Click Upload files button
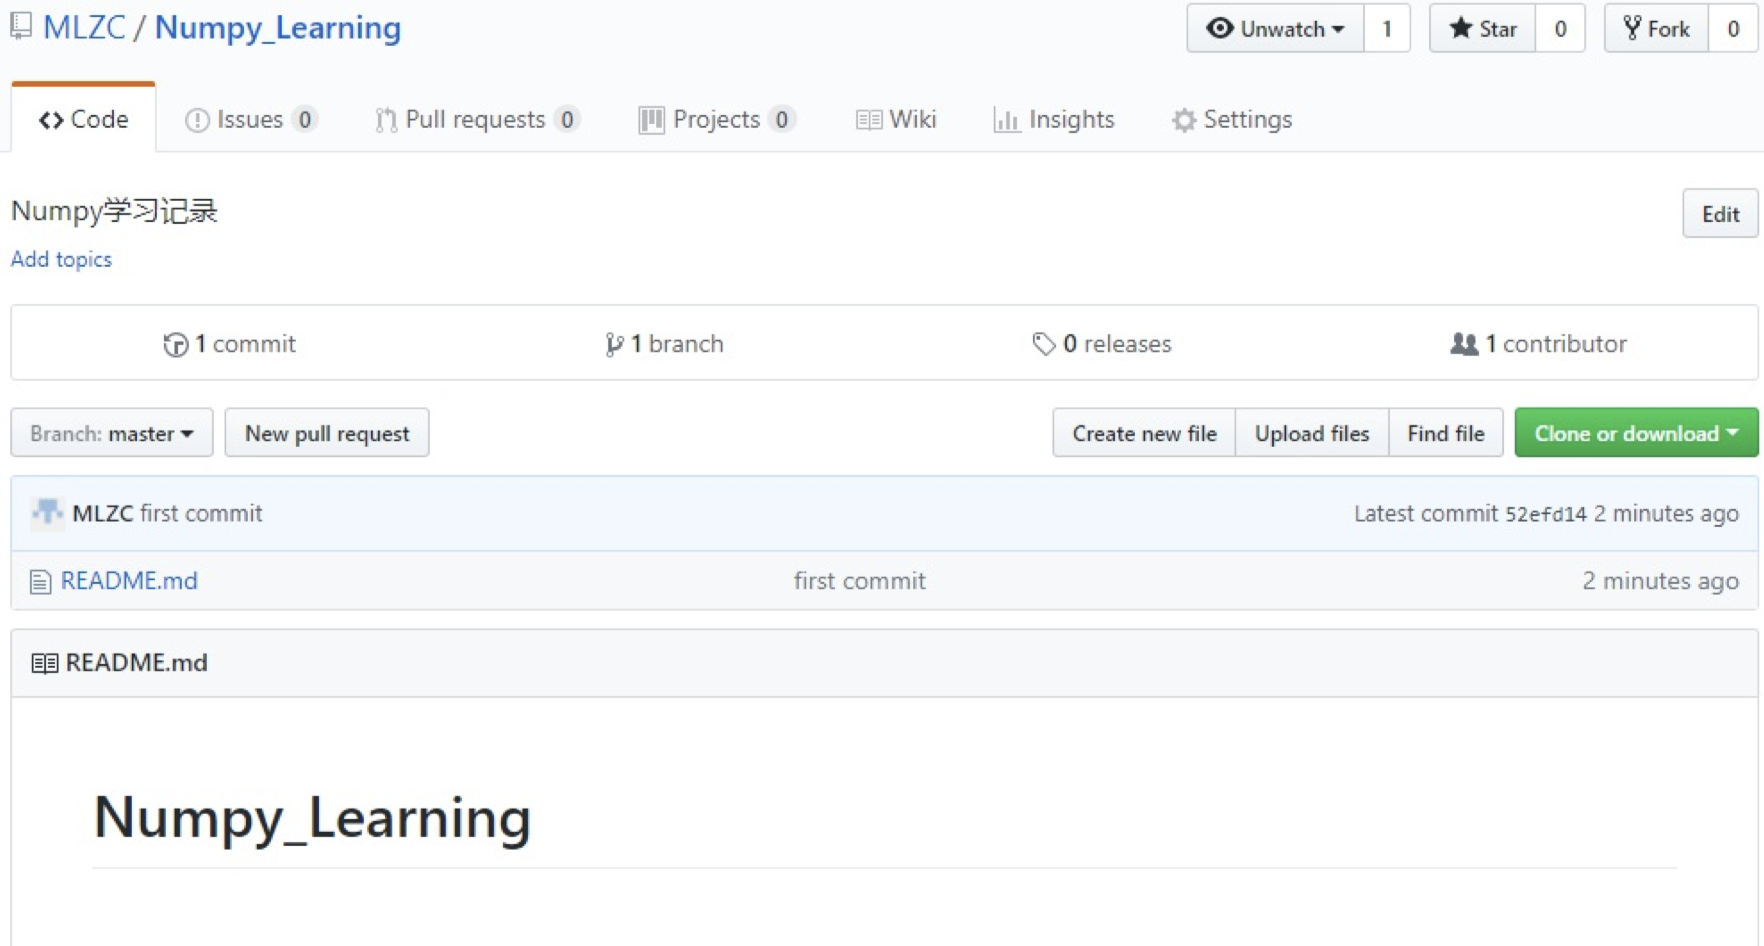1764x946 pixels. point(1312,432)
